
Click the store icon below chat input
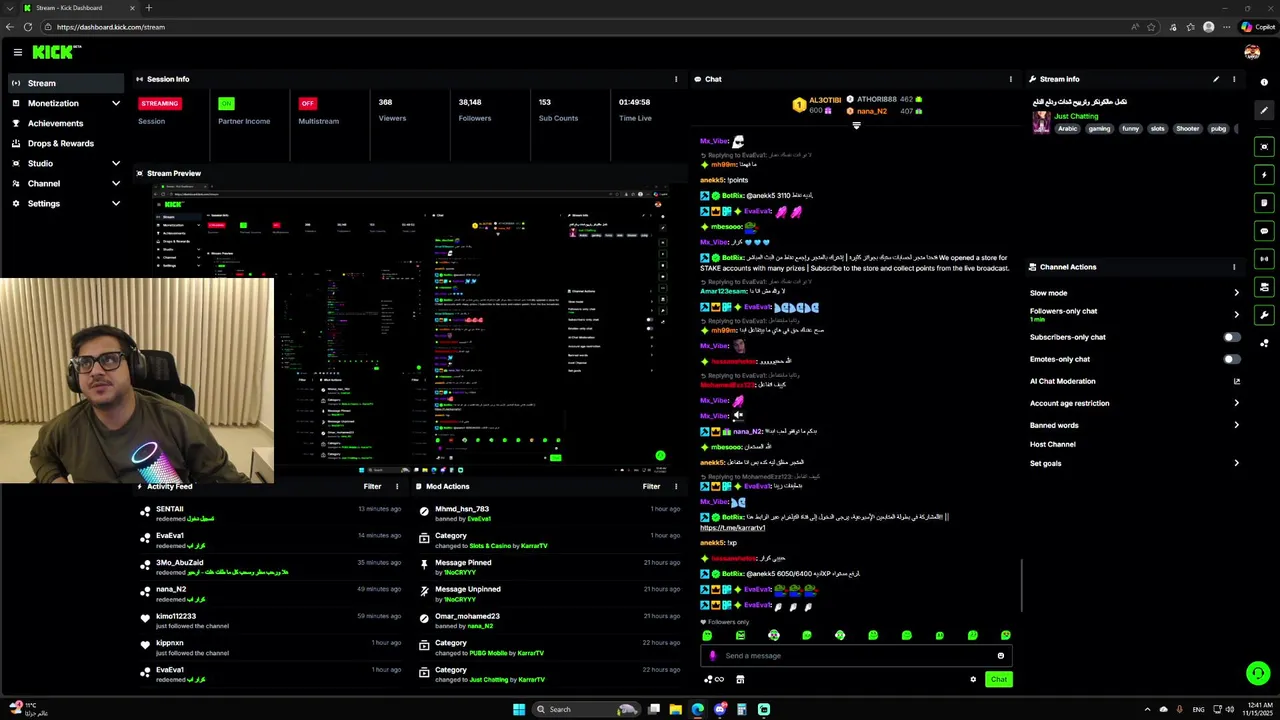coord(740,680)
